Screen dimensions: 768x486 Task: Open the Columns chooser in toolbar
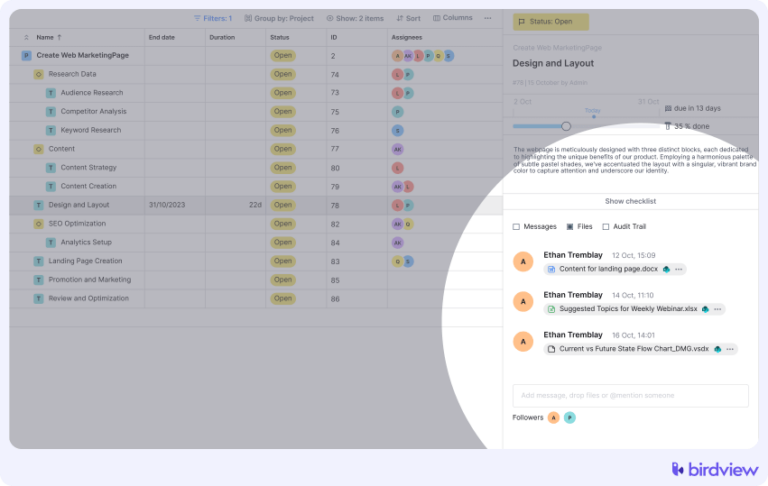coord(452,18)
